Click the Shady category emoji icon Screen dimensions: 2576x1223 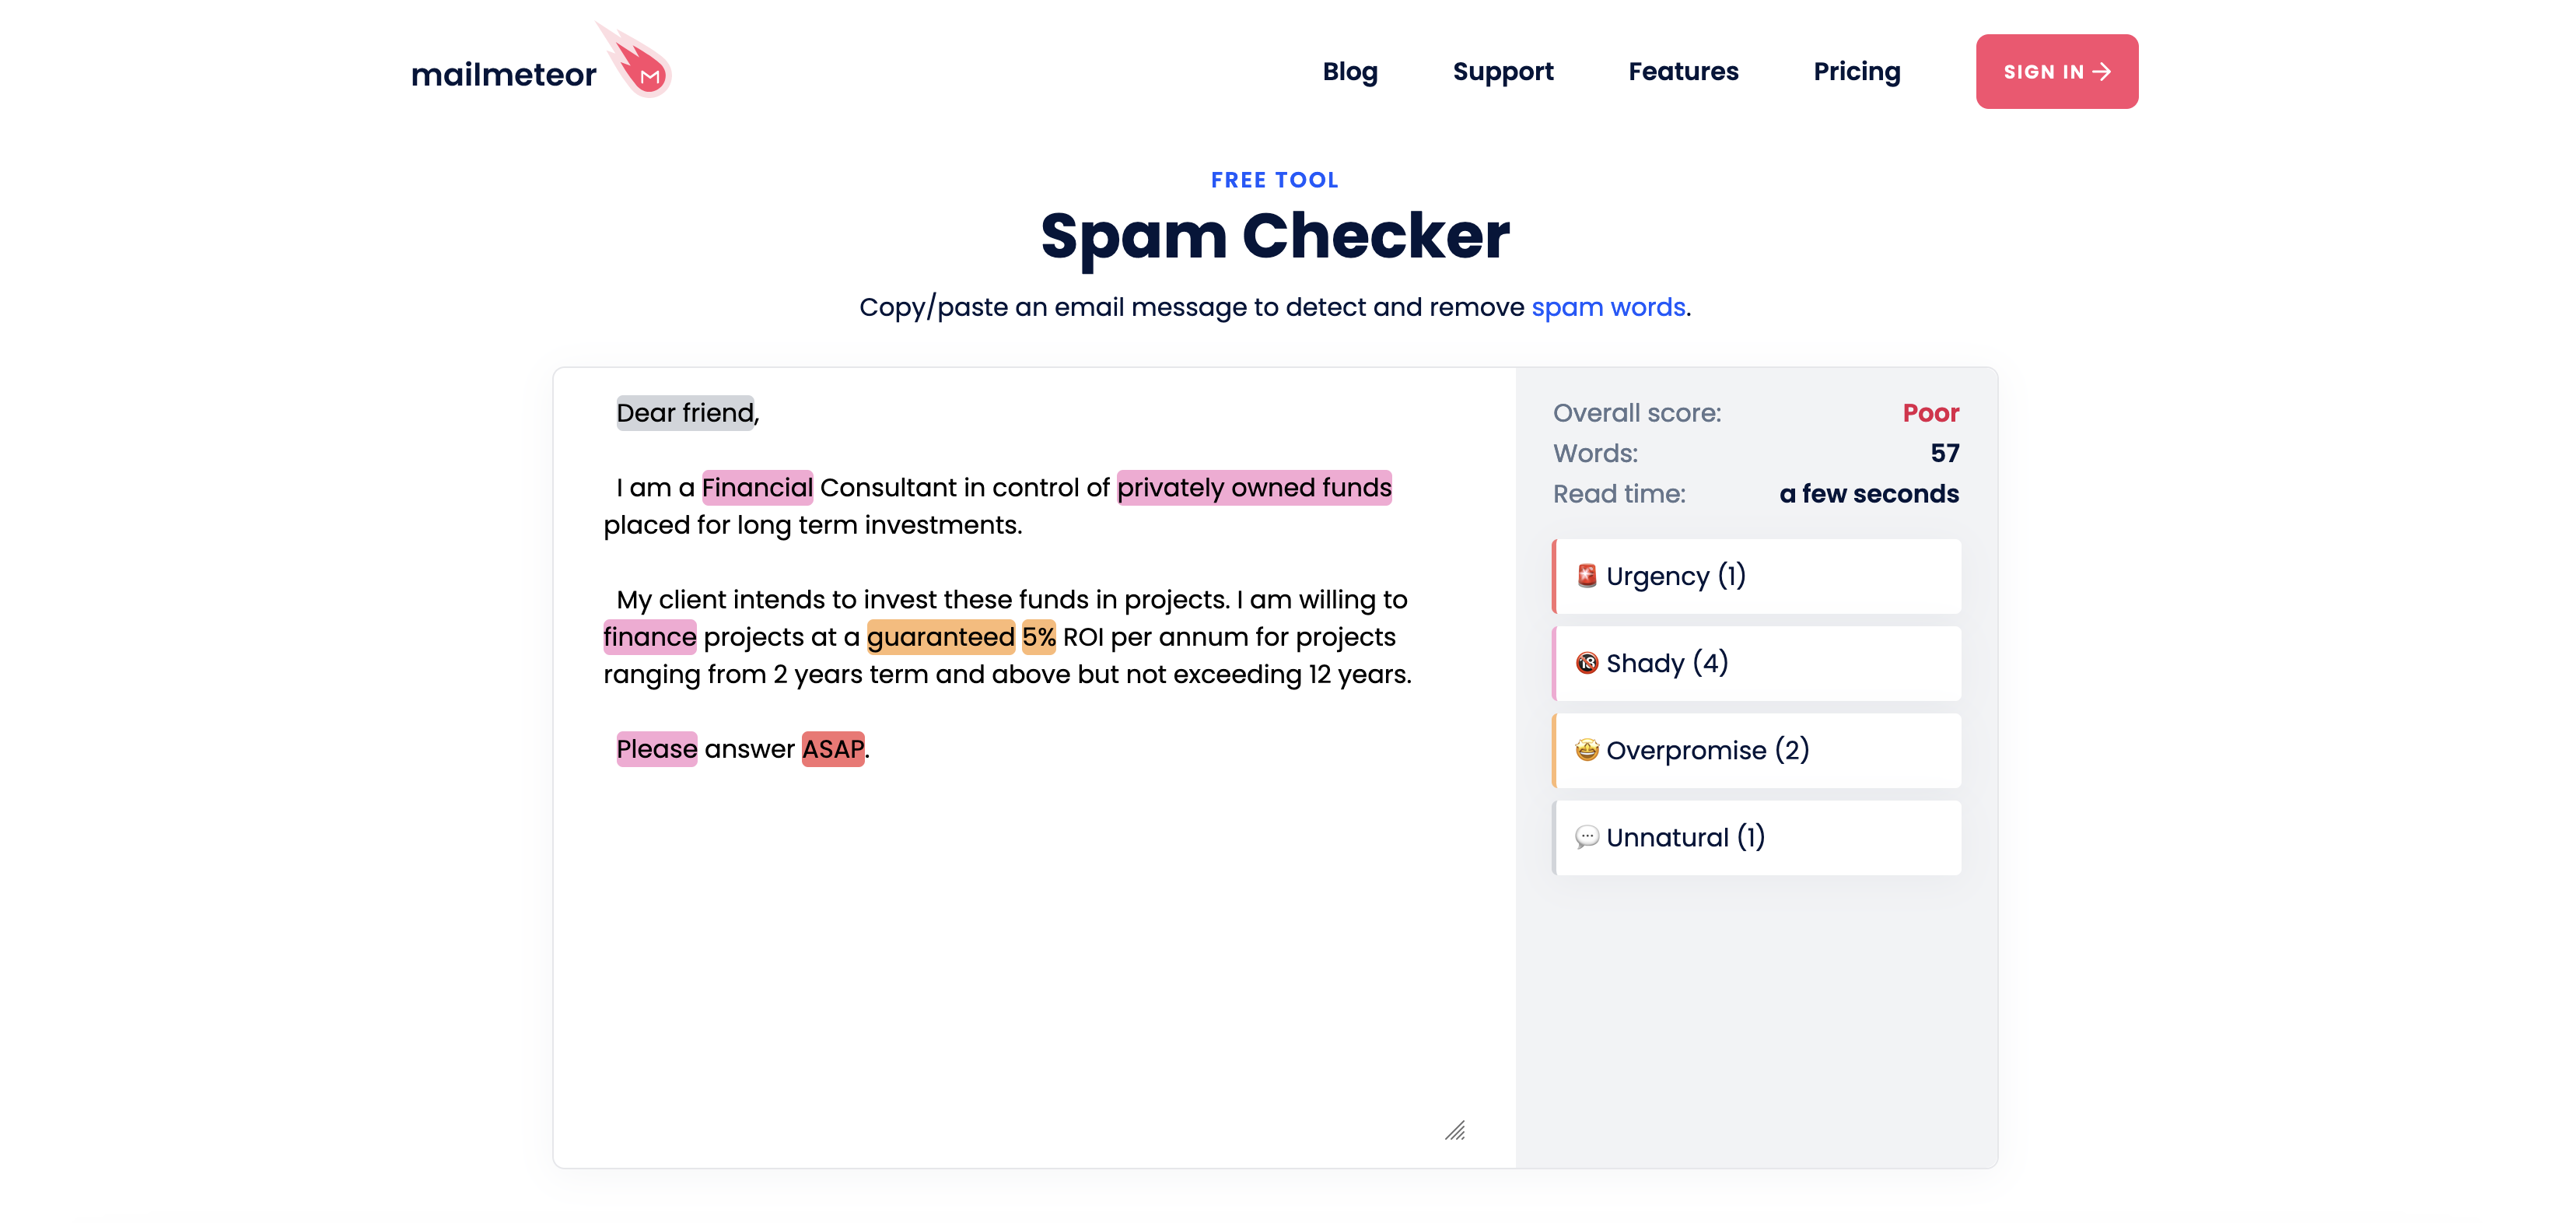coord(1586,663)
